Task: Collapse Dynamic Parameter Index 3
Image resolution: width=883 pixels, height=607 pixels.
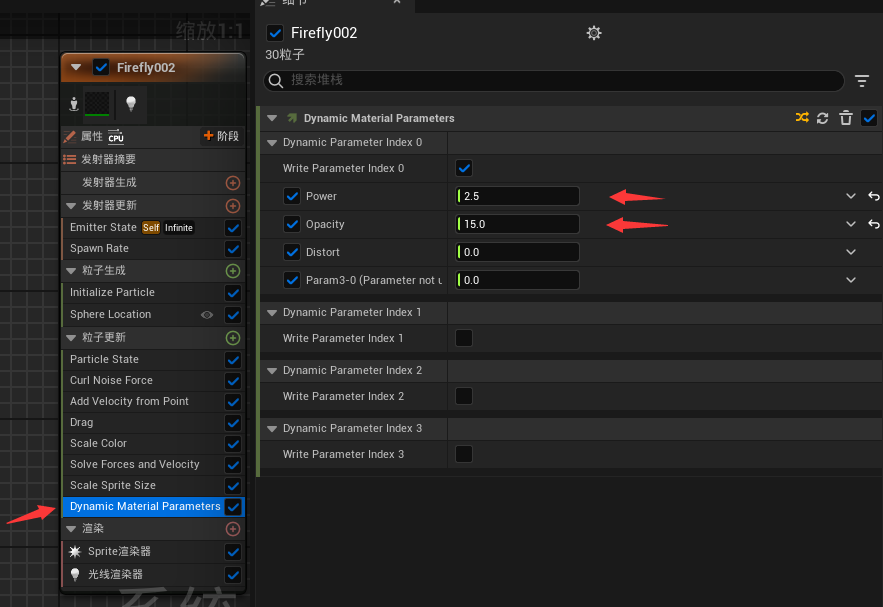Action: [x=272, y=429]
